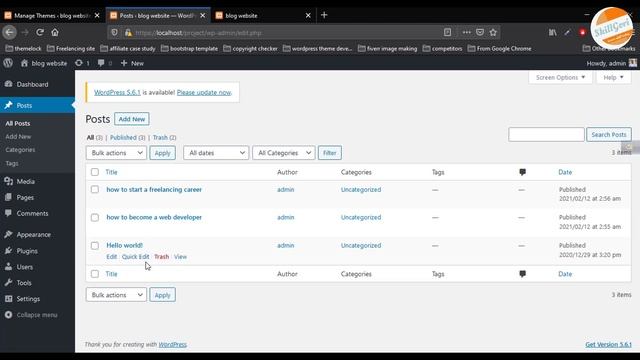Select the freelancing career post checkbox

point(95,189)
